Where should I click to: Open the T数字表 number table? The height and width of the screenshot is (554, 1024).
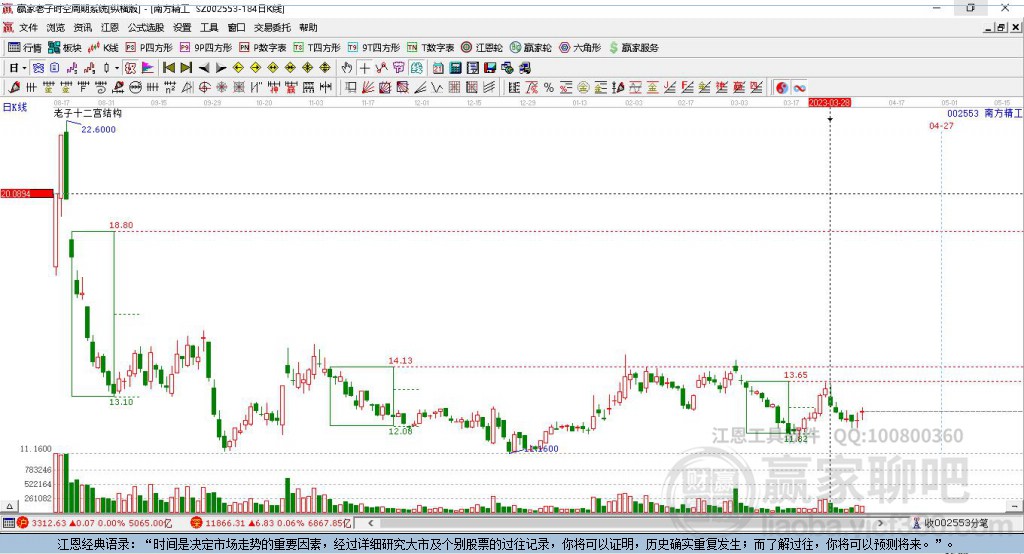click(x=430, y=47)
